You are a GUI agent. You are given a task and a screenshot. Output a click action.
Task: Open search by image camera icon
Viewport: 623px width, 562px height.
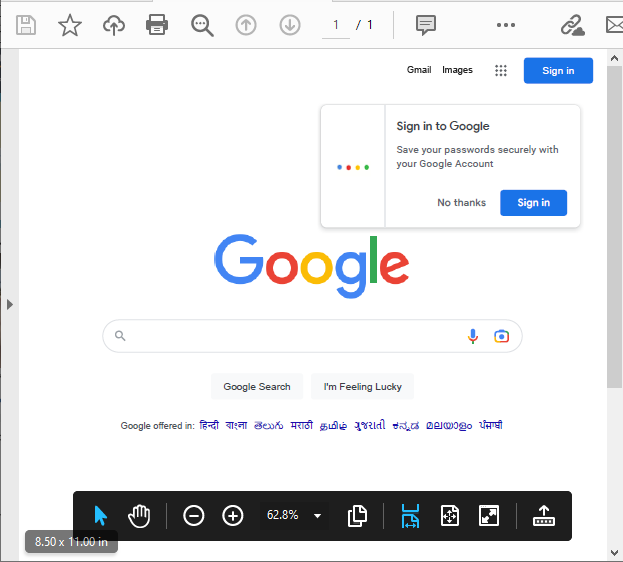(x=501, y=336)
